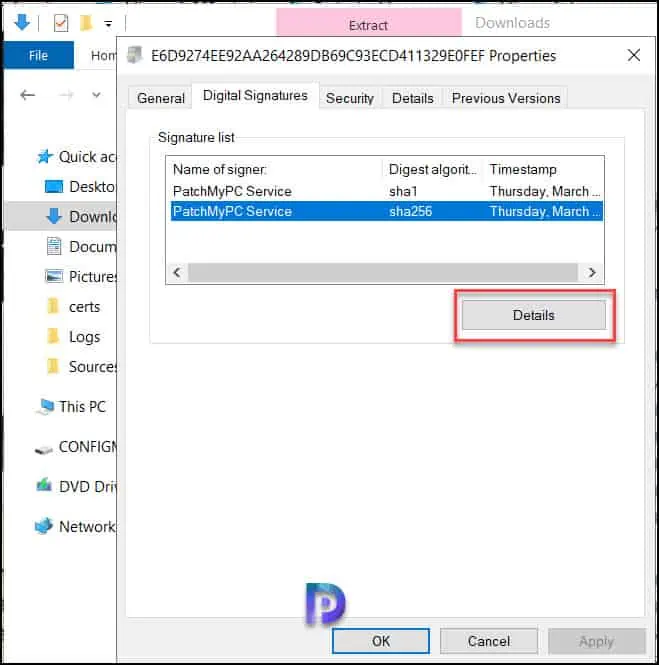659x665 pixels.
Task: Click the Network icon in navigation pane
Action: (44, 526)
